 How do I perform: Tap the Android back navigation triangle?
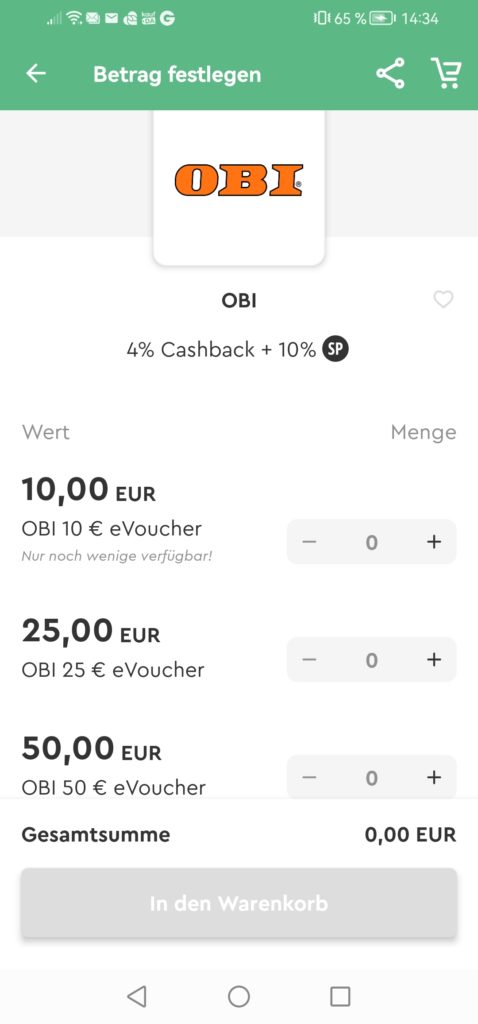(136, 996)
